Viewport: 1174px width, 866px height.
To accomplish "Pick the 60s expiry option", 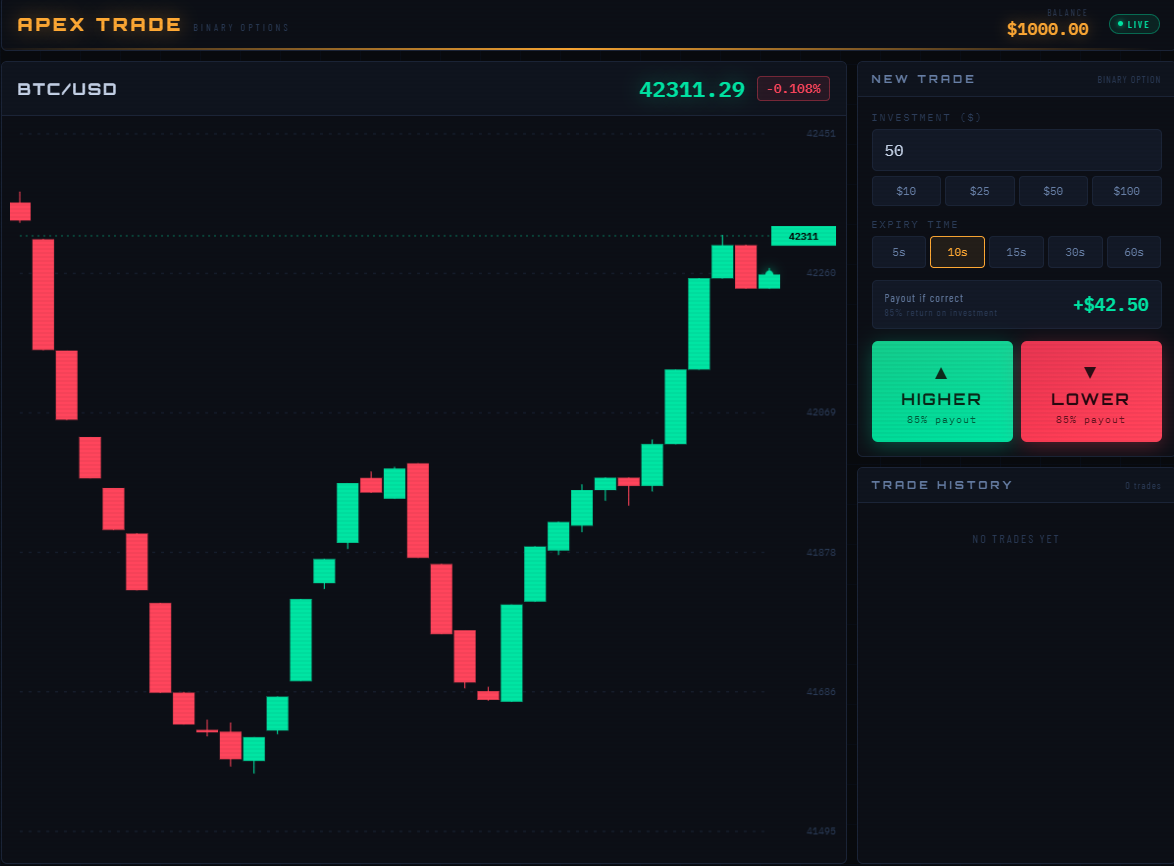I will click(1133, 252).
